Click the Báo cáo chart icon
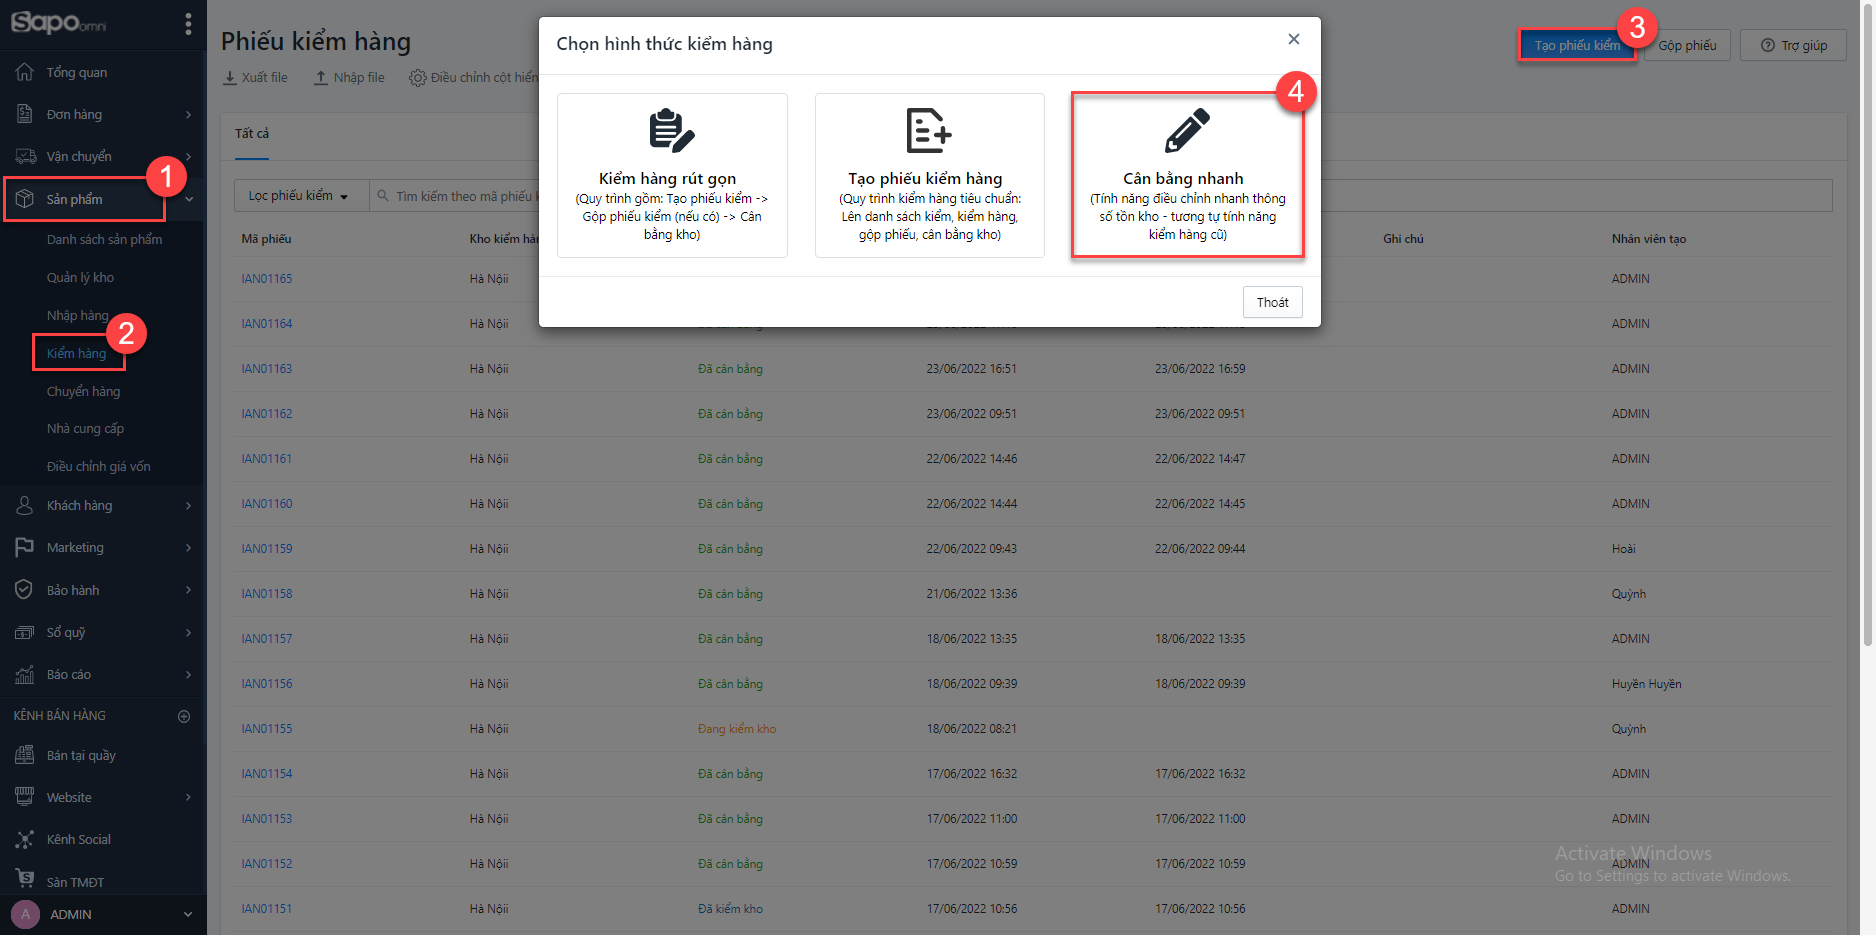This screenshot has width=1876, height=935. pos(25,674)
